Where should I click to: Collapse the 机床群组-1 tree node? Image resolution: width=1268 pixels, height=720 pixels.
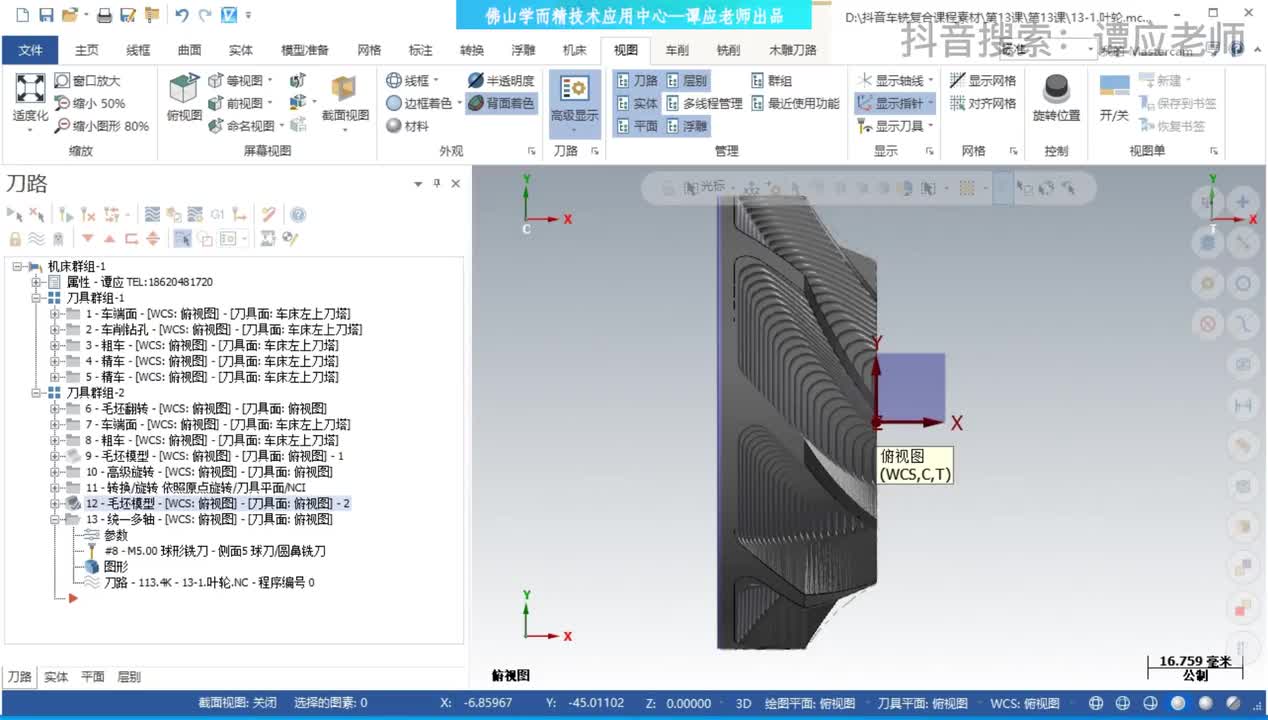coord(18,266)
